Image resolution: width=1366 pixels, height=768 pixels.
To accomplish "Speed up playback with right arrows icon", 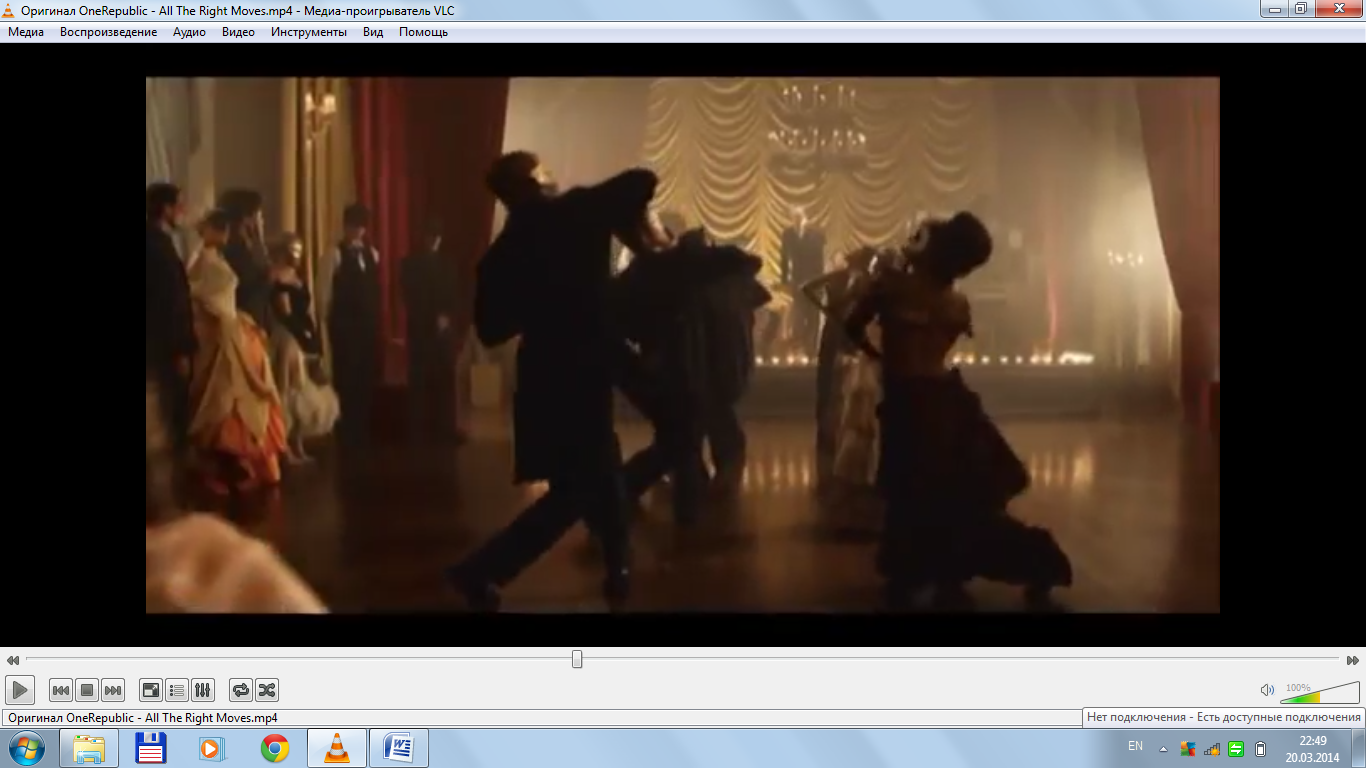I will 1353,660.
